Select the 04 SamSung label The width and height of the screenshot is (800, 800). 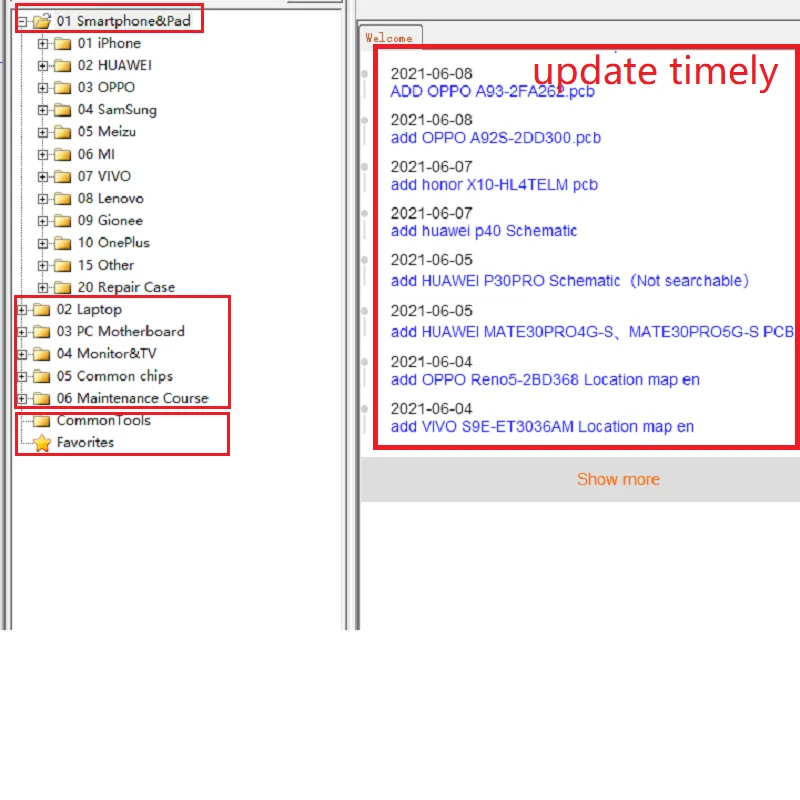pos(117,110)
